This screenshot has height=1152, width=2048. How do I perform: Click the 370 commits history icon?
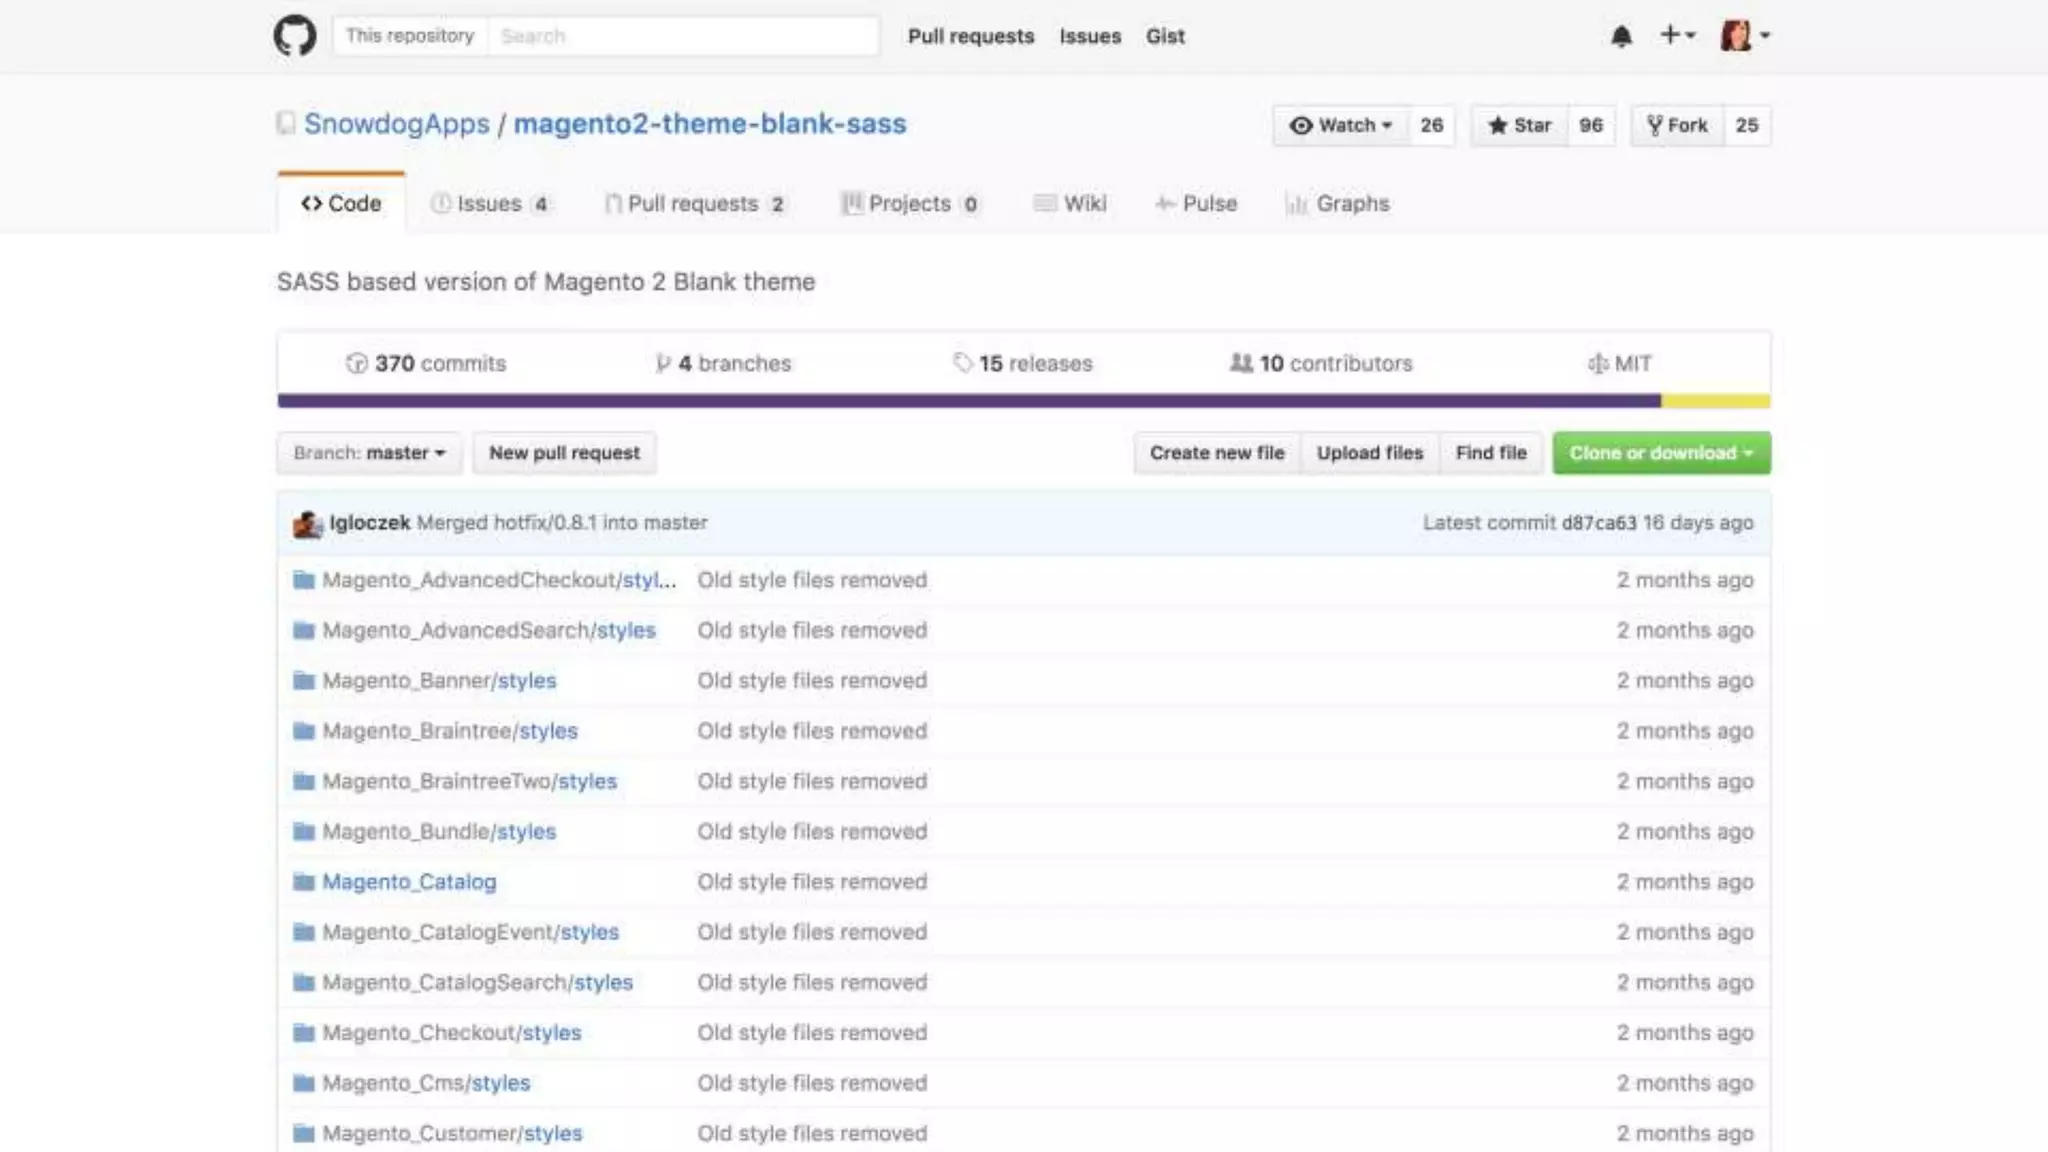tap(356, 363)
